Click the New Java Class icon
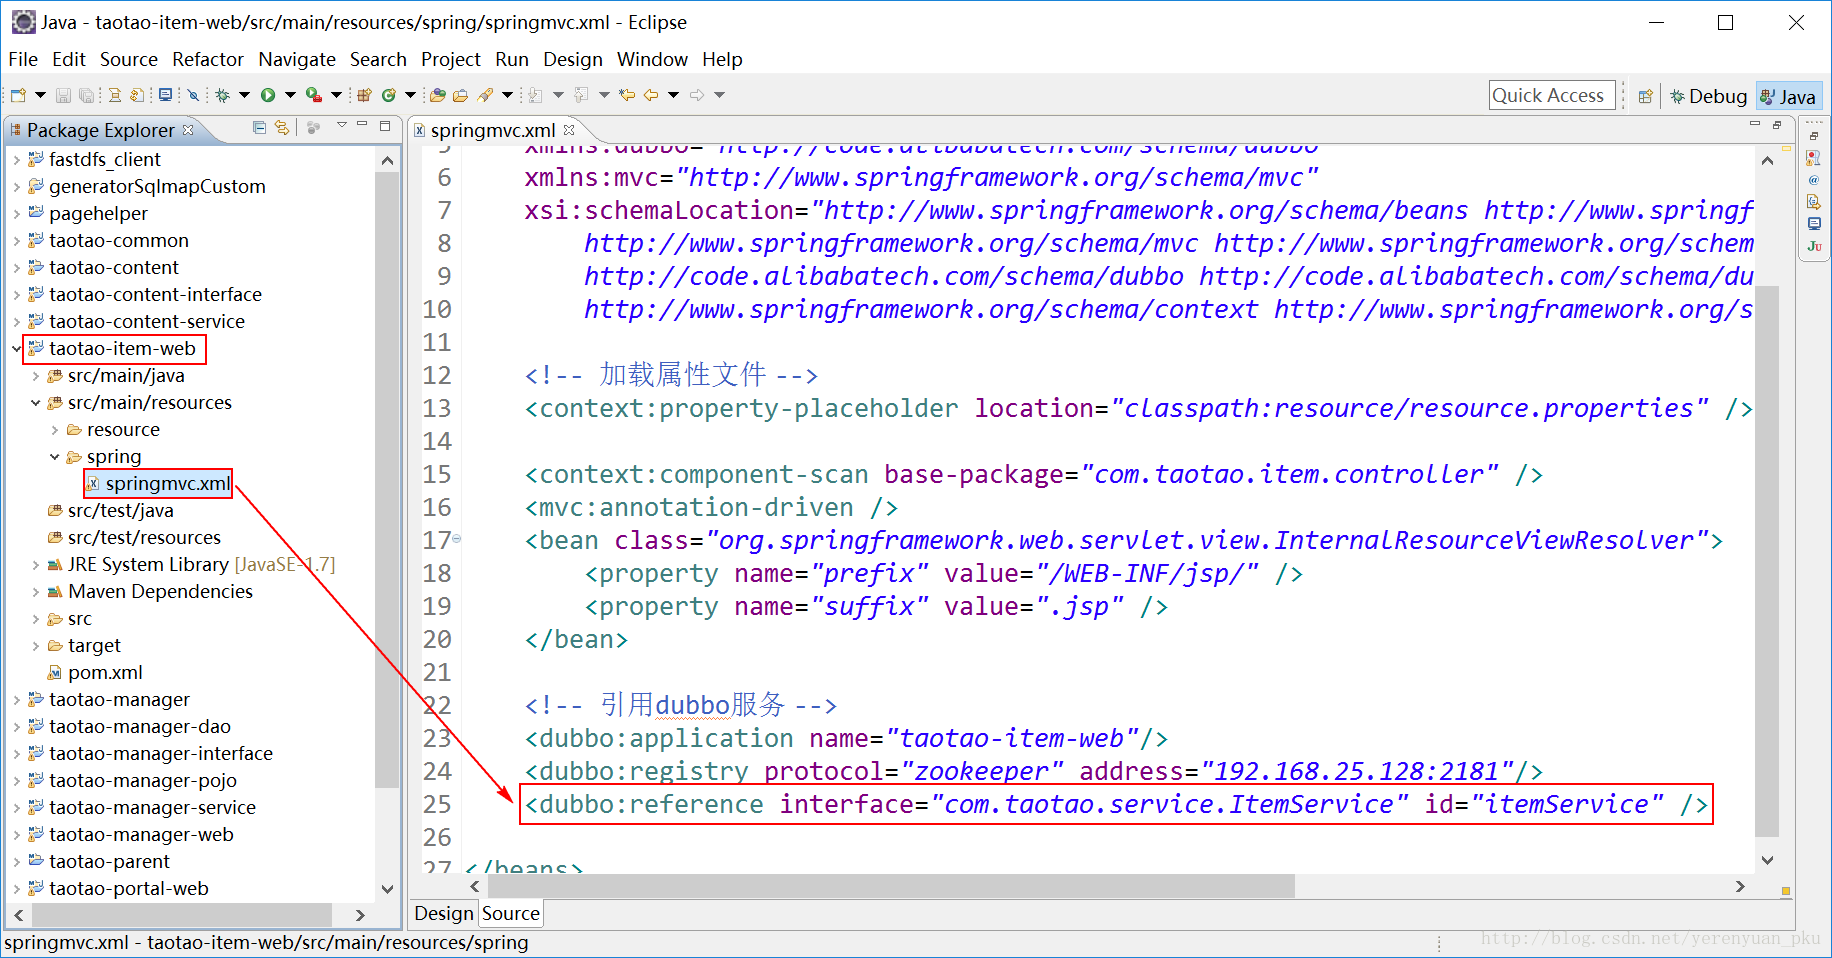Viewport: 1832px width, 958px height. point(389,95)
